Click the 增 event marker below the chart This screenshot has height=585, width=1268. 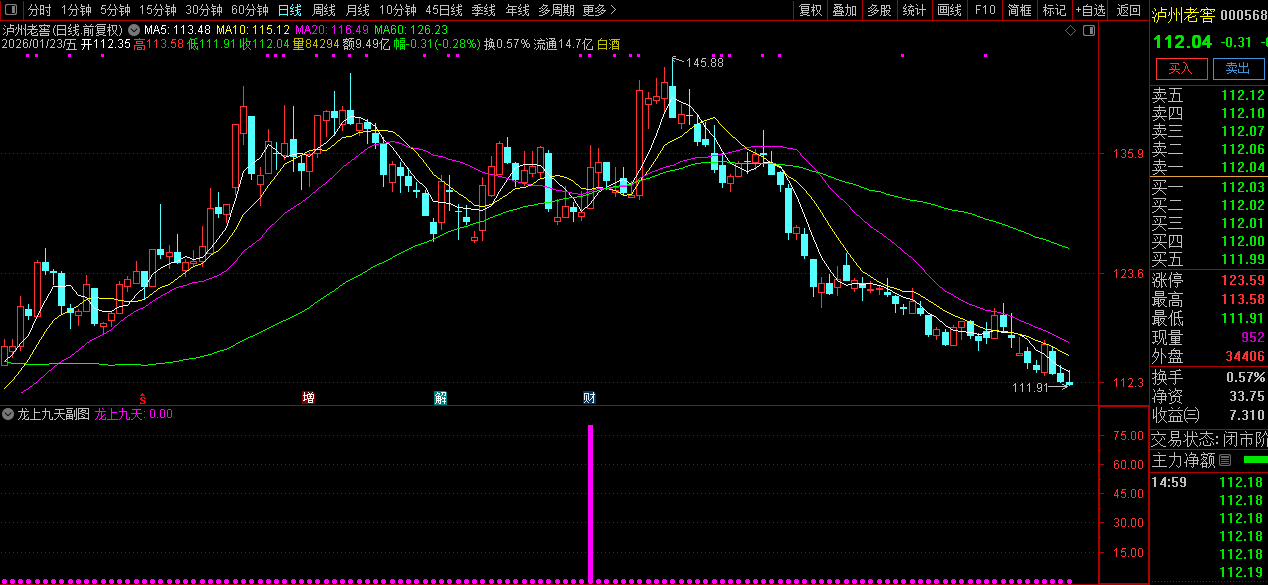coord(308,397)
